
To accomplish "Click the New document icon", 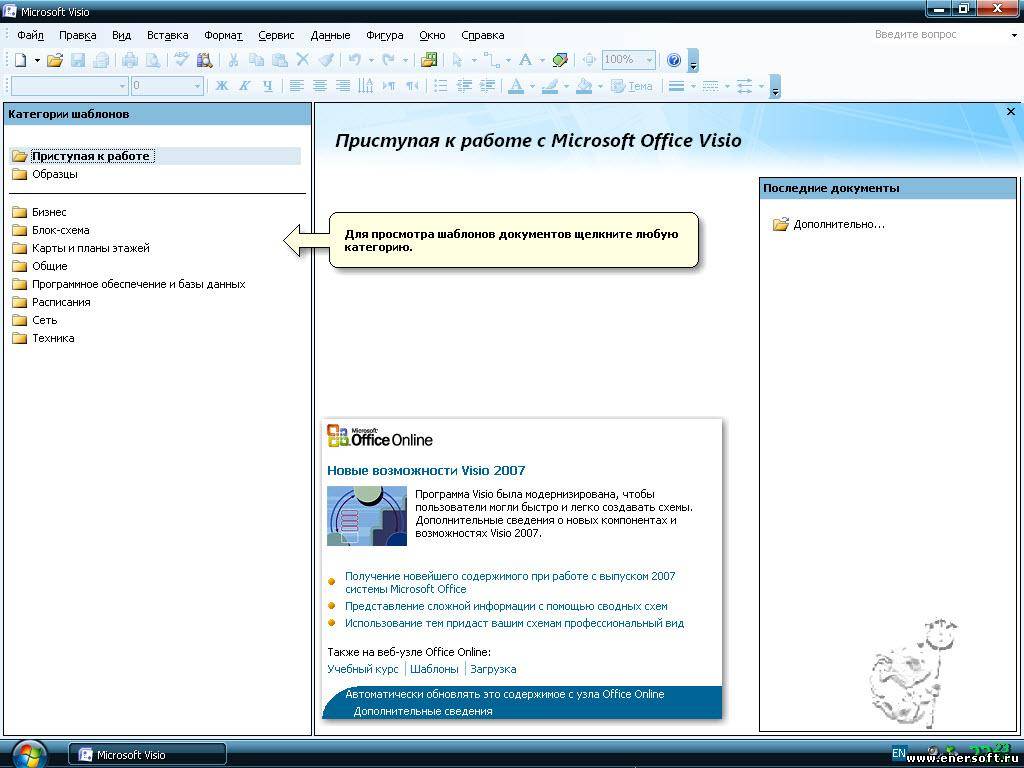I will point(20,60).
